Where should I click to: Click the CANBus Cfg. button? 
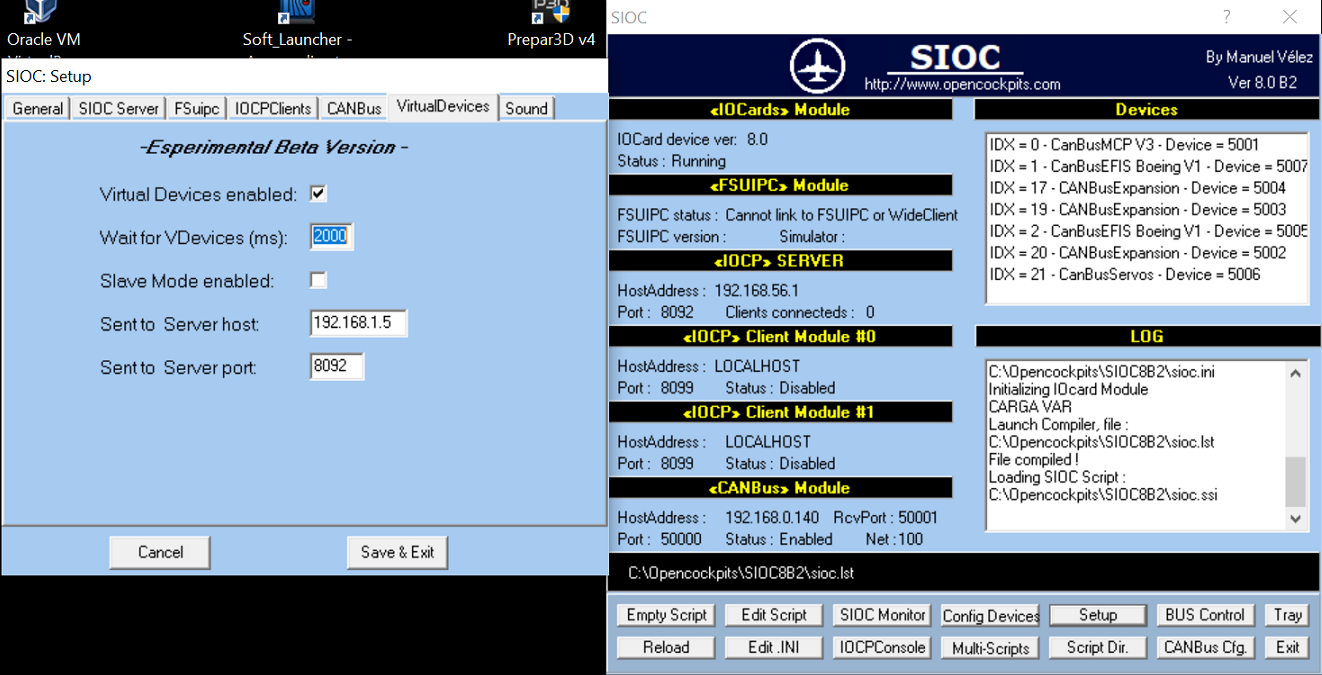click(1205, 647)
